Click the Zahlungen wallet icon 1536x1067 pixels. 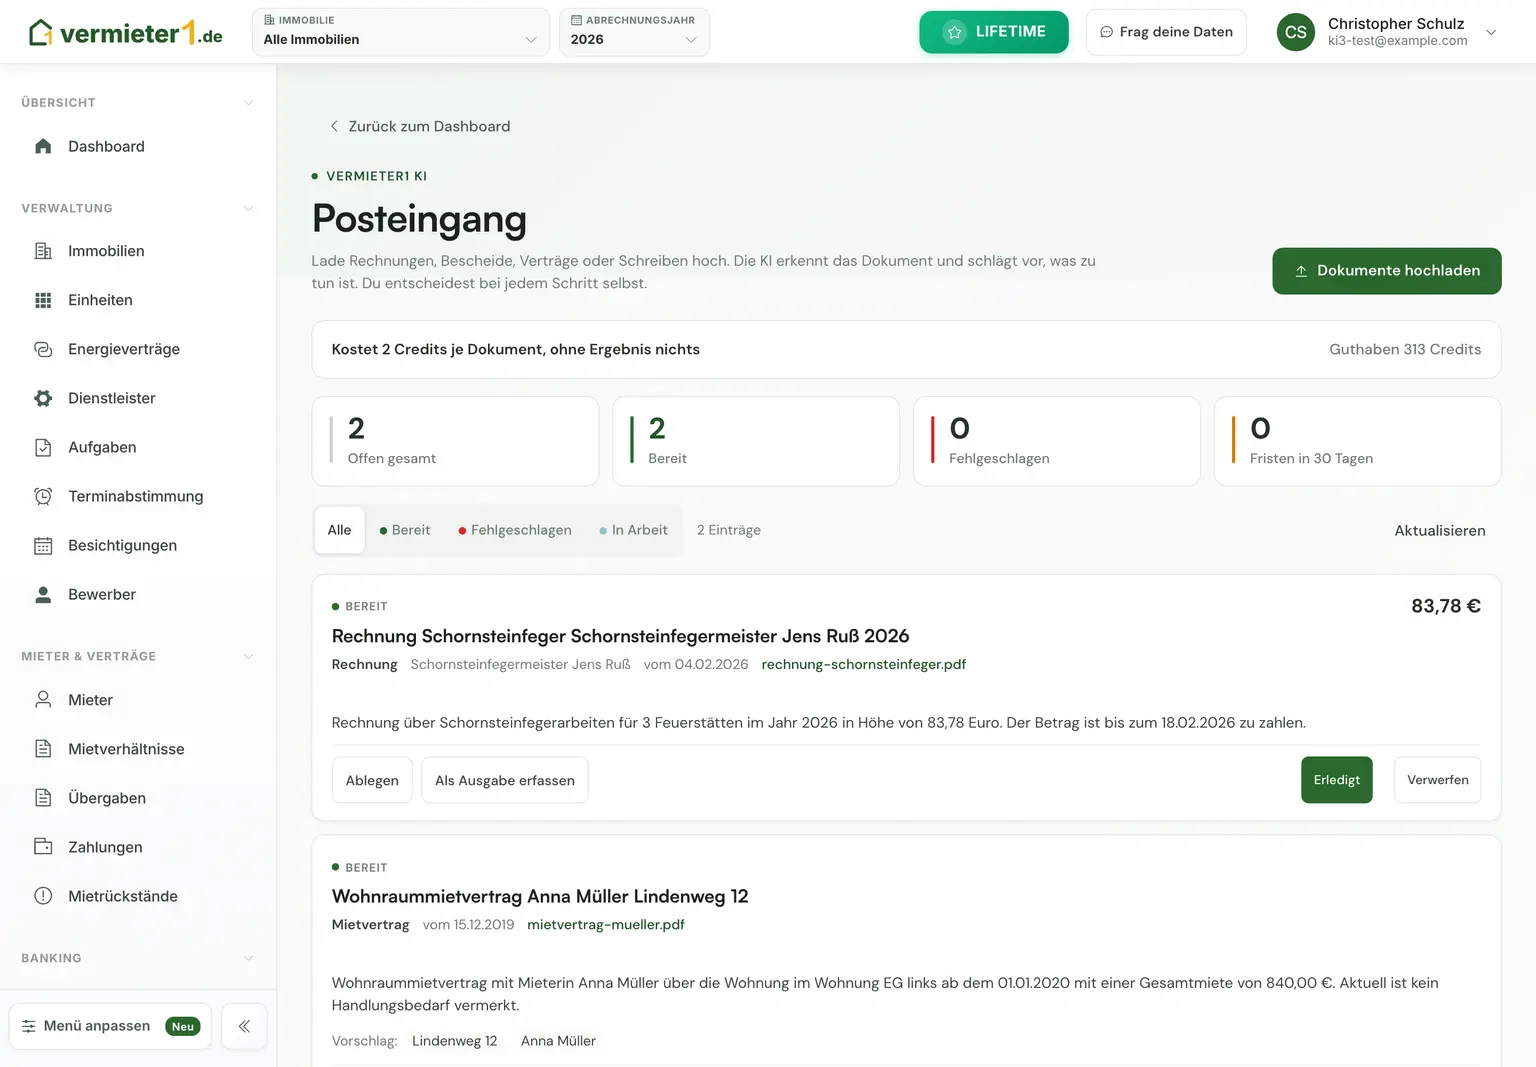(43, 847)
